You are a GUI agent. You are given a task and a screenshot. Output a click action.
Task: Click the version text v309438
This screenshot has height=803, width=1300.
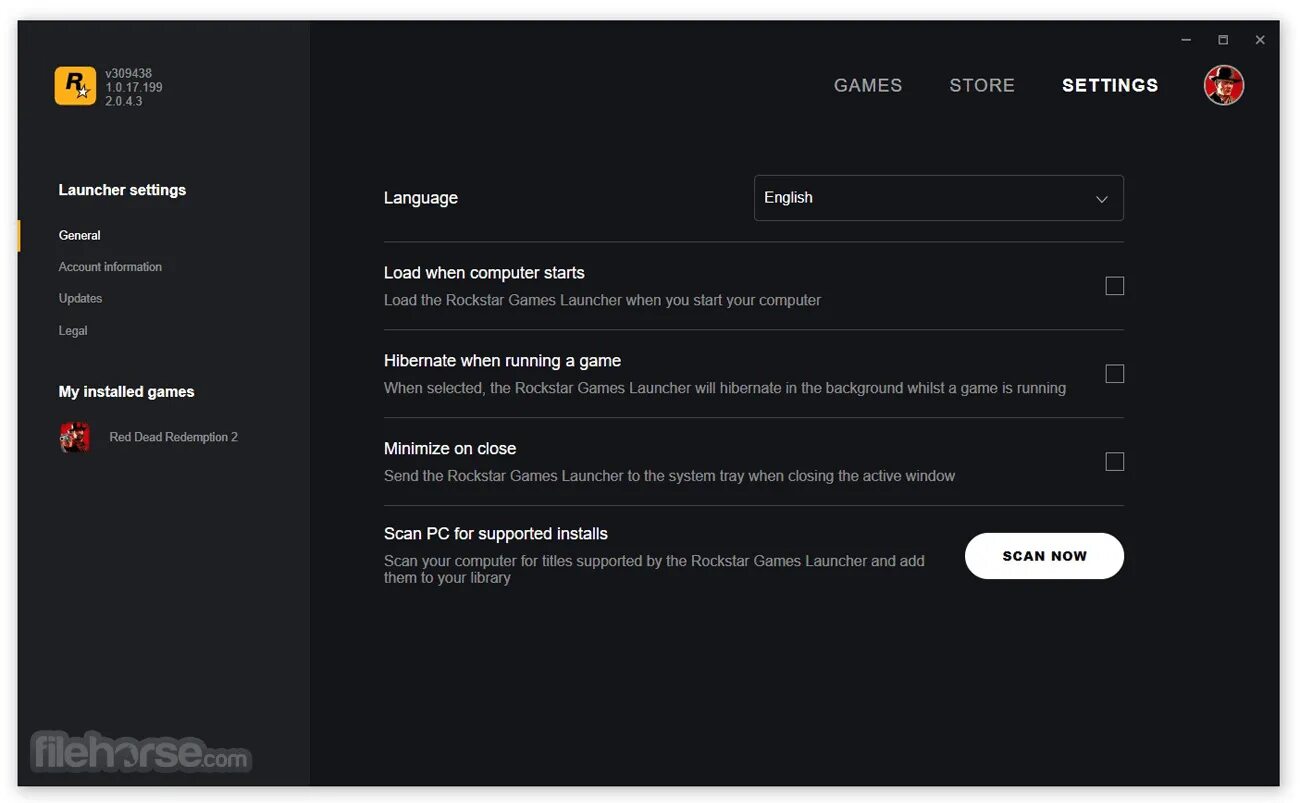coord(129,74)
